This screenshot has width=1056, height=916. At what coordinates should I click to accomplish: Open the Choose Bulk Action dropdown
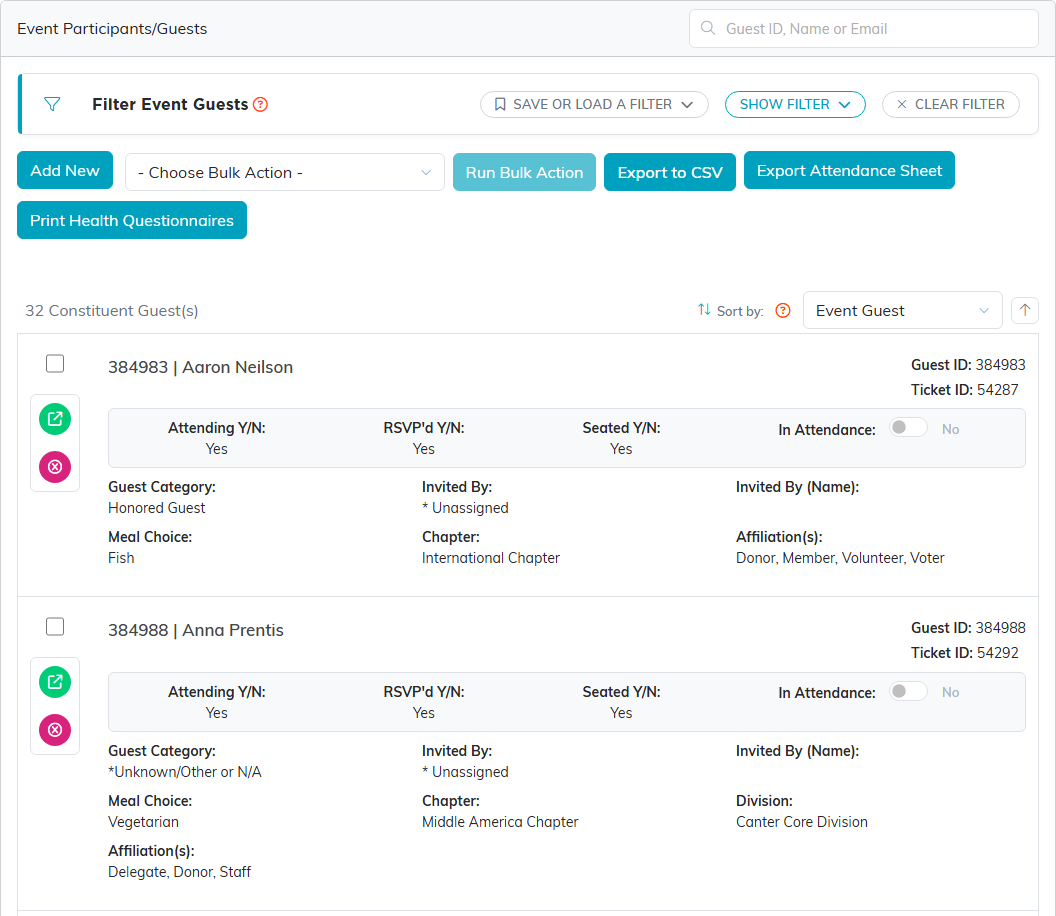[285, 172]
